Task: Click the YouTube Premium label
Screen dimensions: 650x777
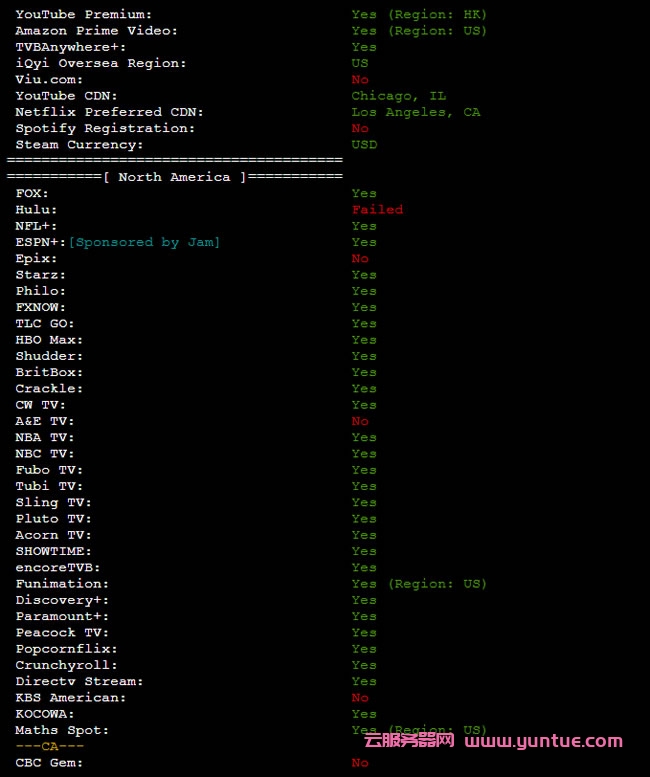Action: click(x=84, y=15)
